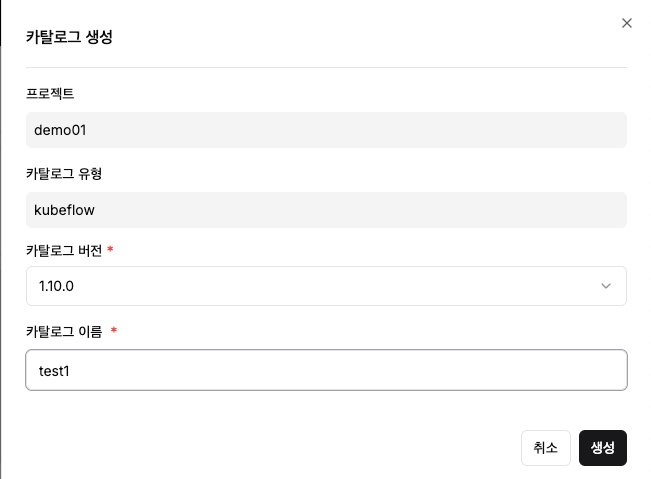The height and width of the screenshot is (479, 651).
Task: Select the 1.10.0 version value text
Action: click(x=56, y=286)
